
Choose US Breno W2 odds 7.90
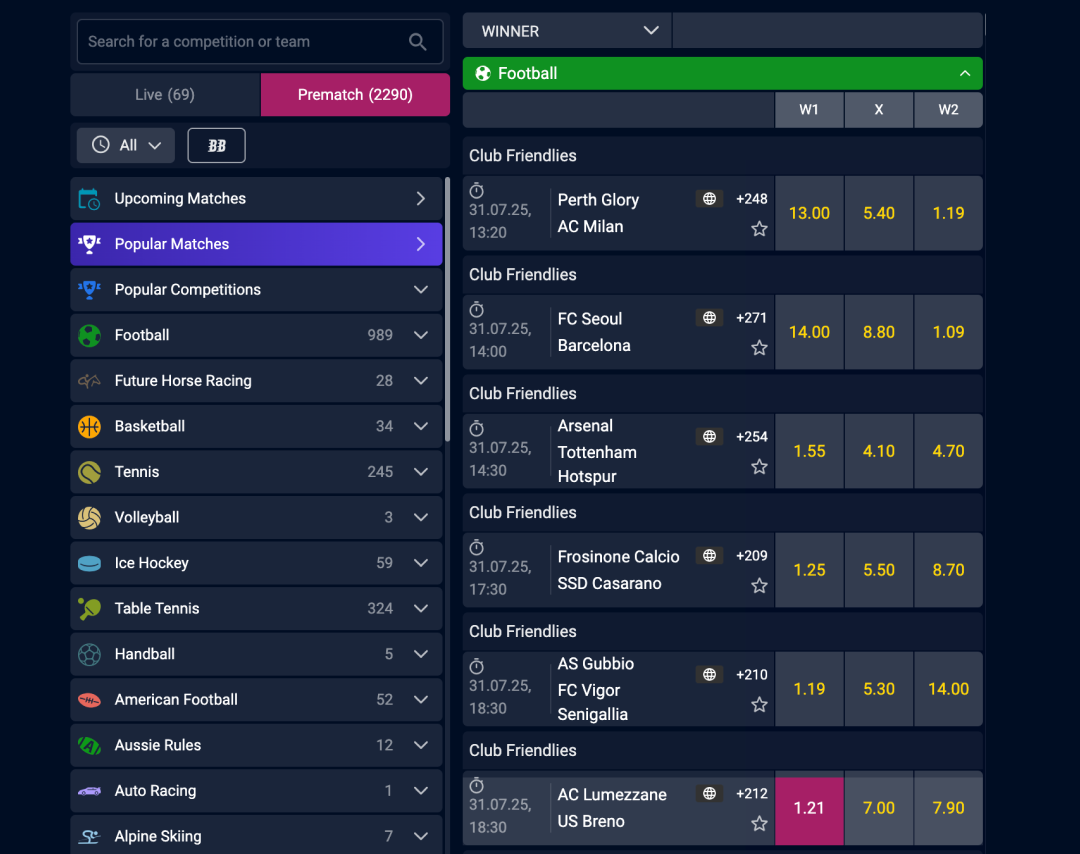click(948, 809)
